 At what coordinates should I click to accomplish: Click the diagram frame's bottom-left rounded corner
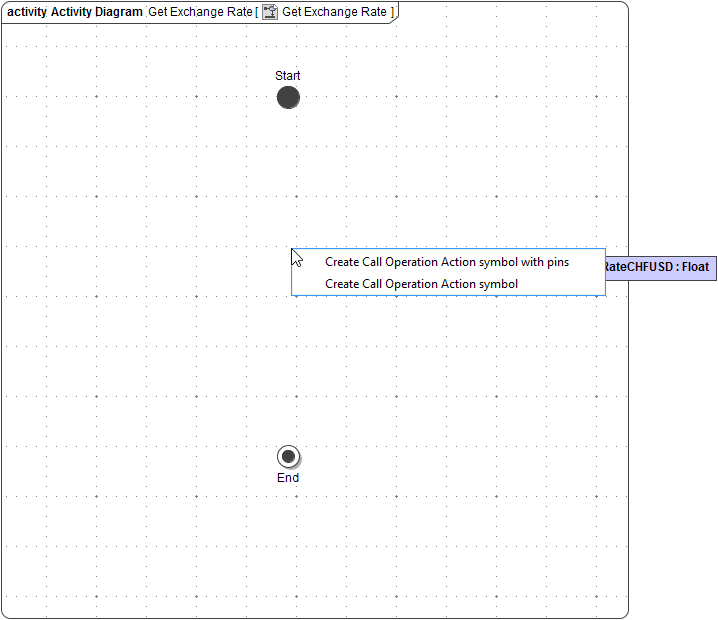(5, 614)
